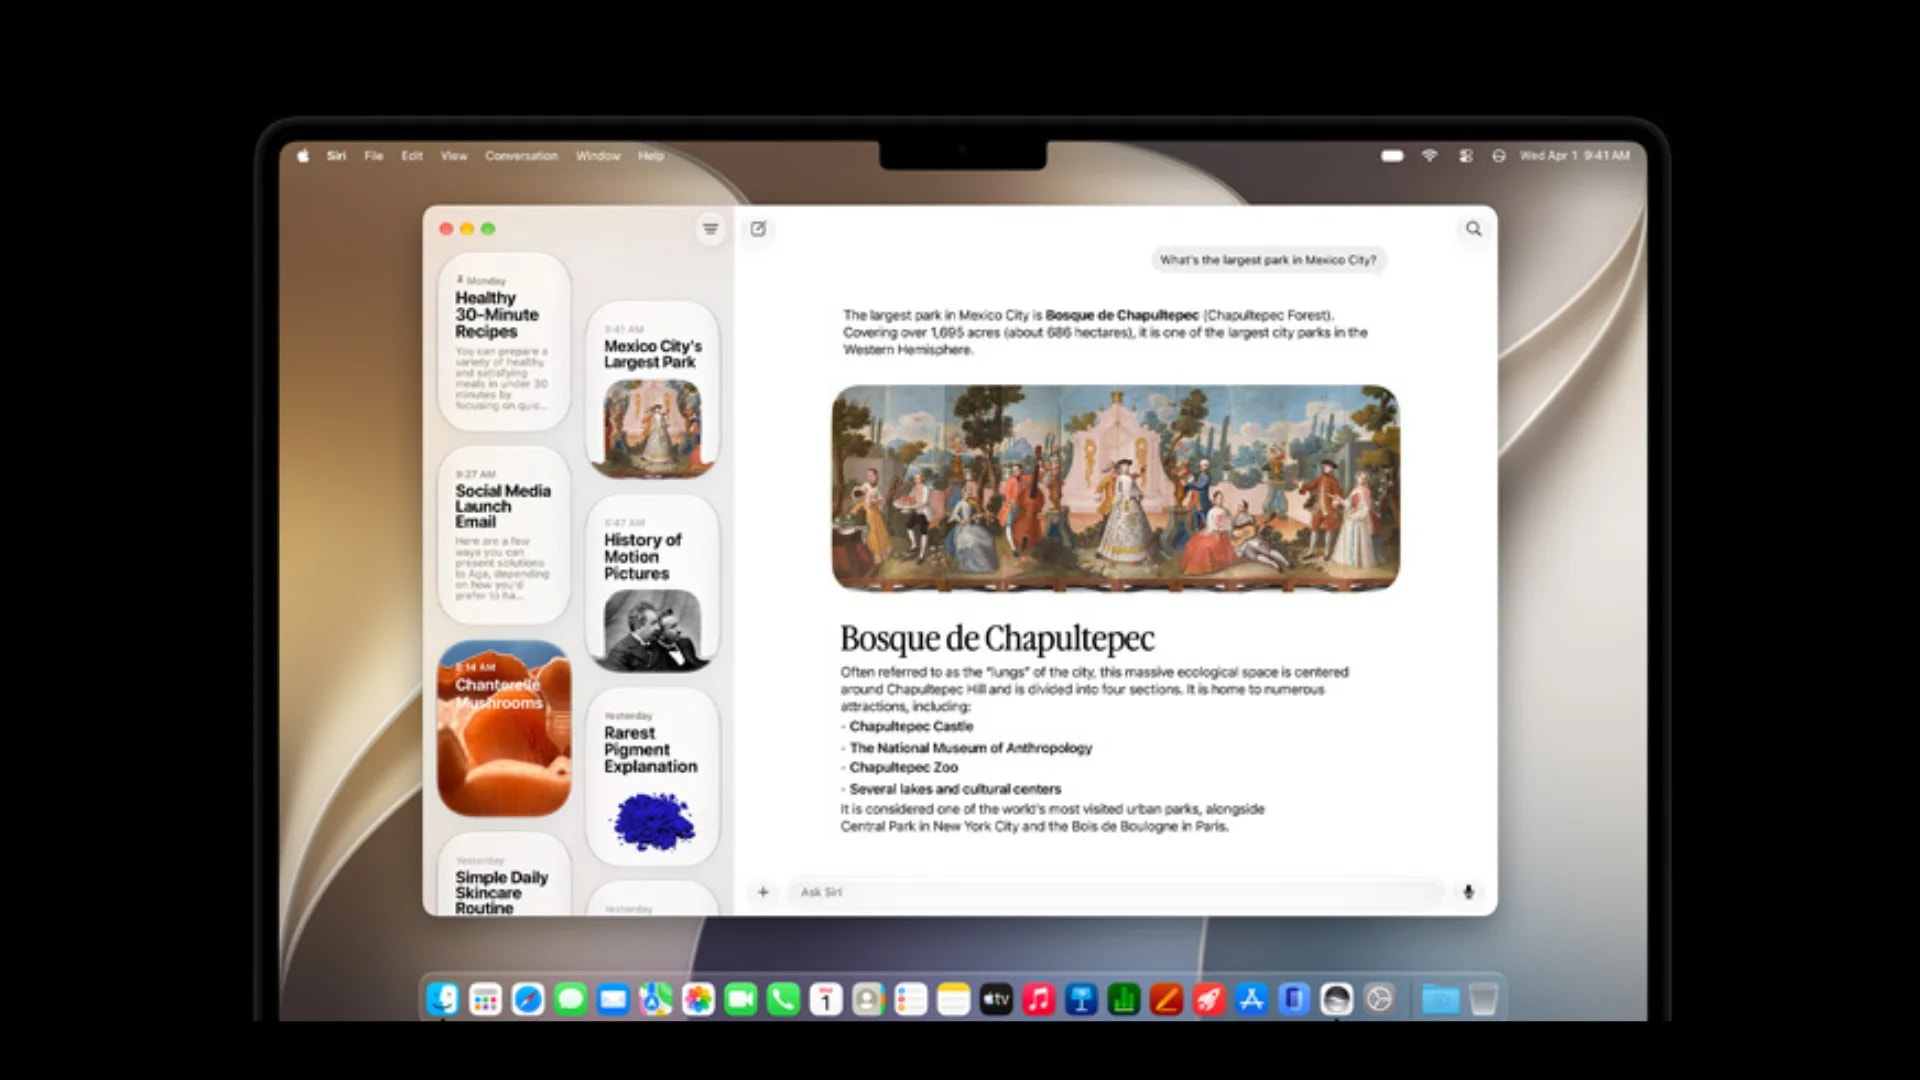Open Mail from the dock
Image resolution: width=1920 pixels, height=1080 pixels.
pyautogui.click(x=613, y=999)
